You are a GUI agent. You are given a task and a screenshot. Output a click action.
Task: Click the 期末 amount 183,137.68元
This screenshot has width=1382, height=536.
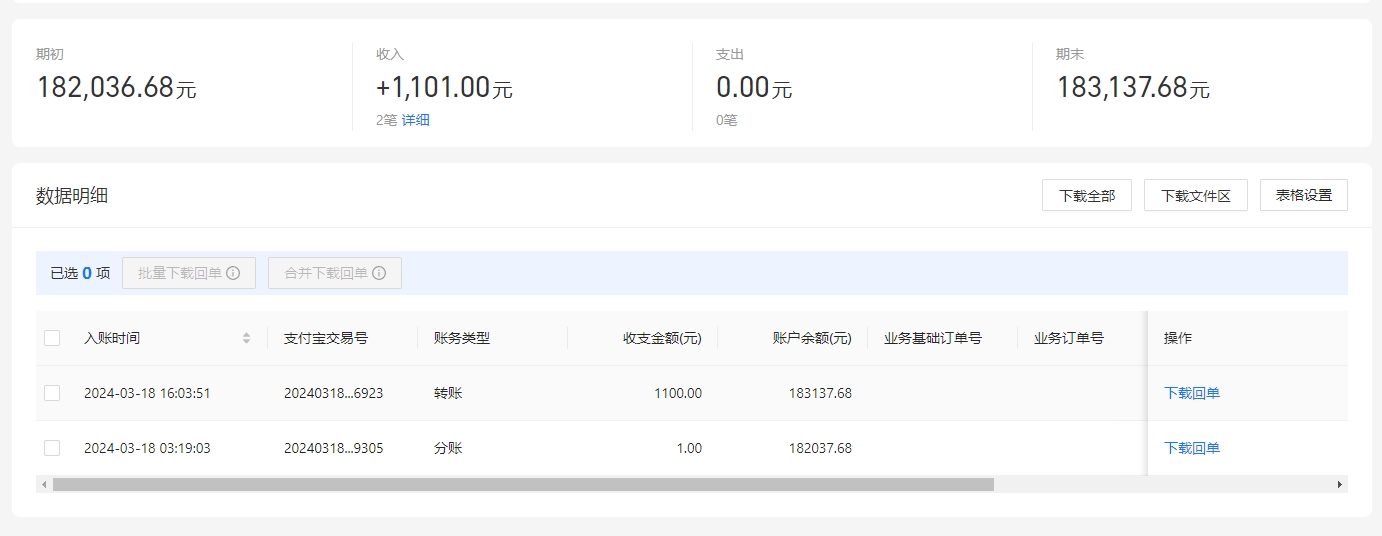(x=1133, y=87)
